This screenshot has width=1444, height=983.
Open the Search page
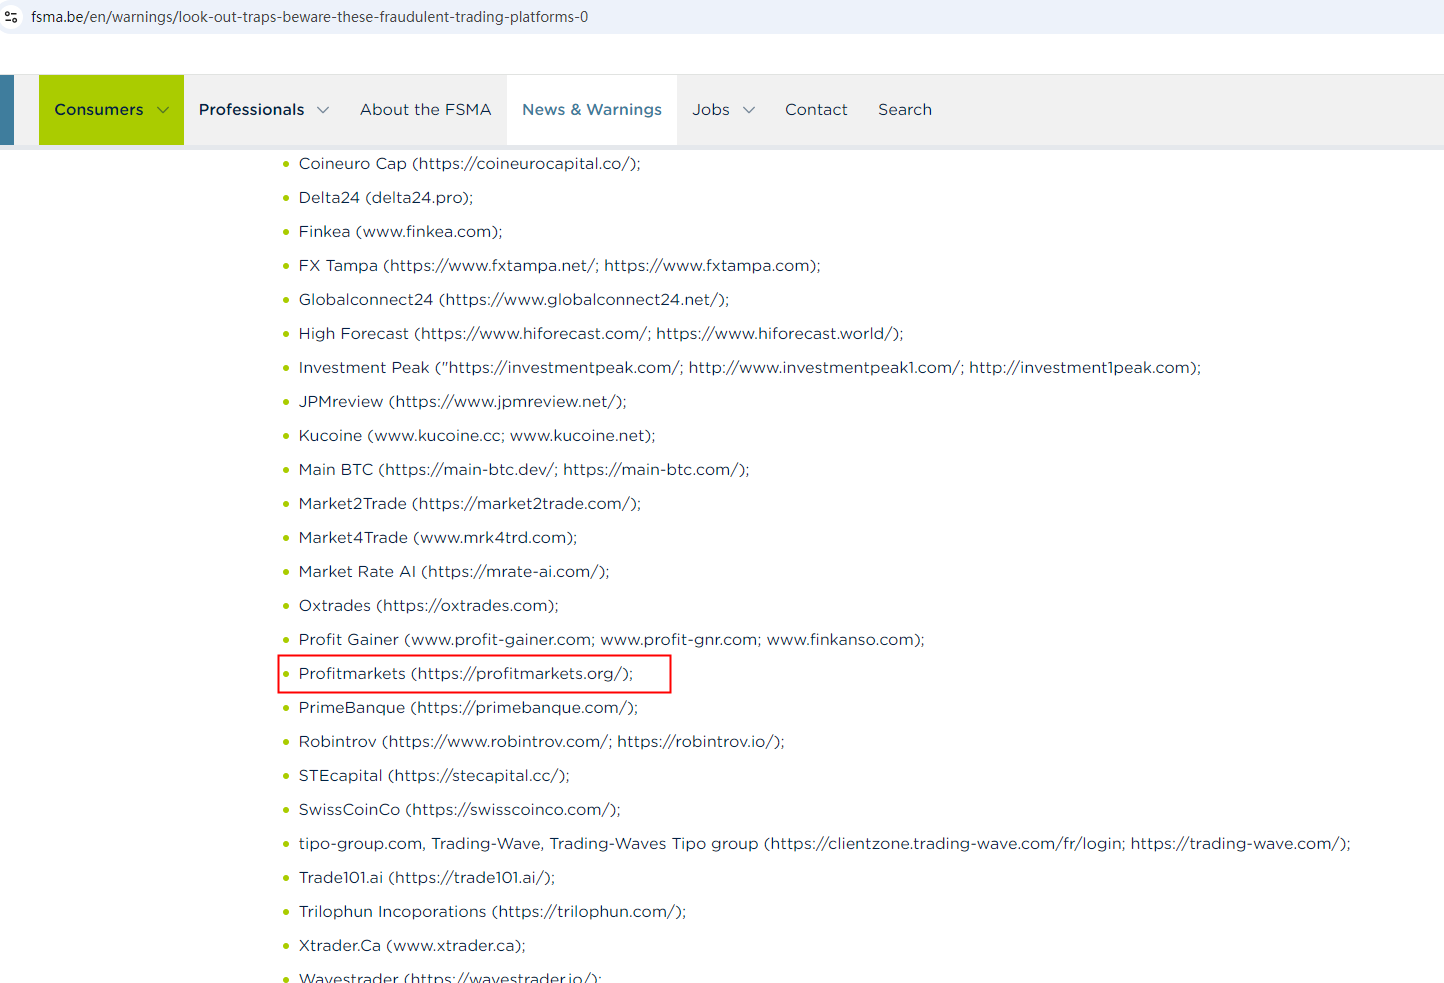(904, 110)
